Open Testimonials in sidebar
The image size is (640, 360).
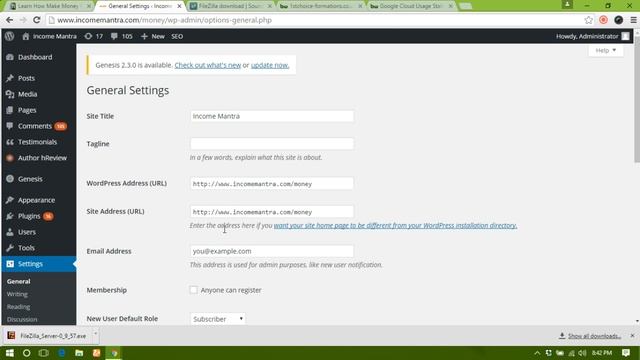point(37,142)
